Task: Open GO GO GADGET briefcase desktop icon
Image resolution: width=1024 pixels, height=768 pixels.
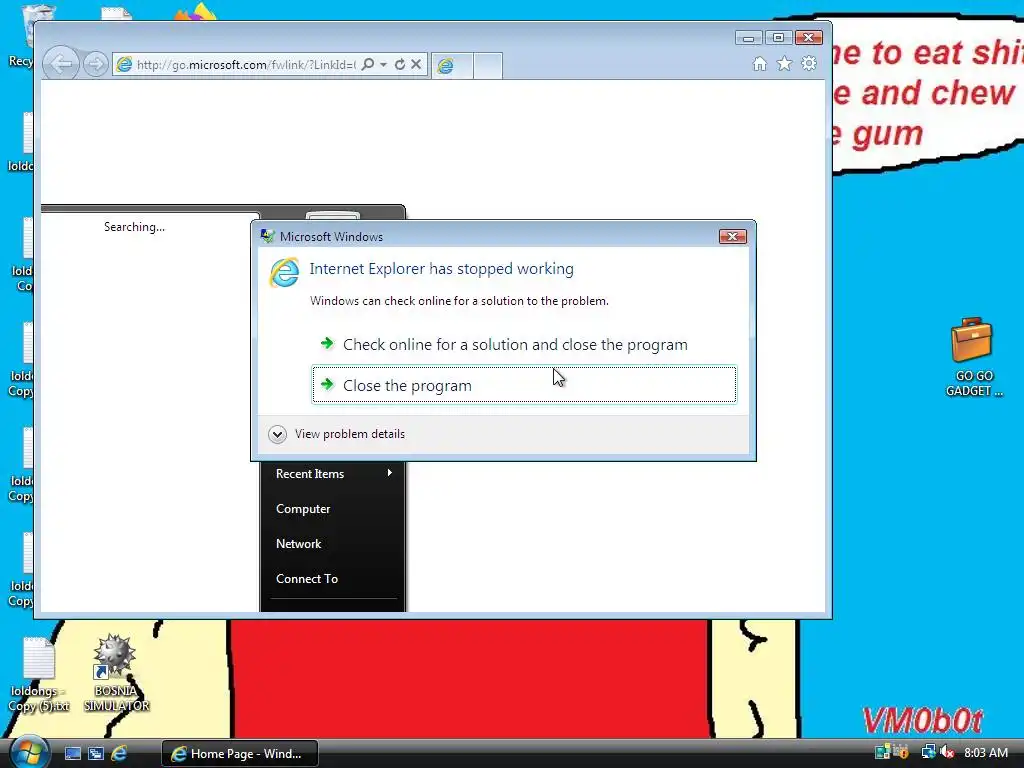Action: [x=973, y=357]
